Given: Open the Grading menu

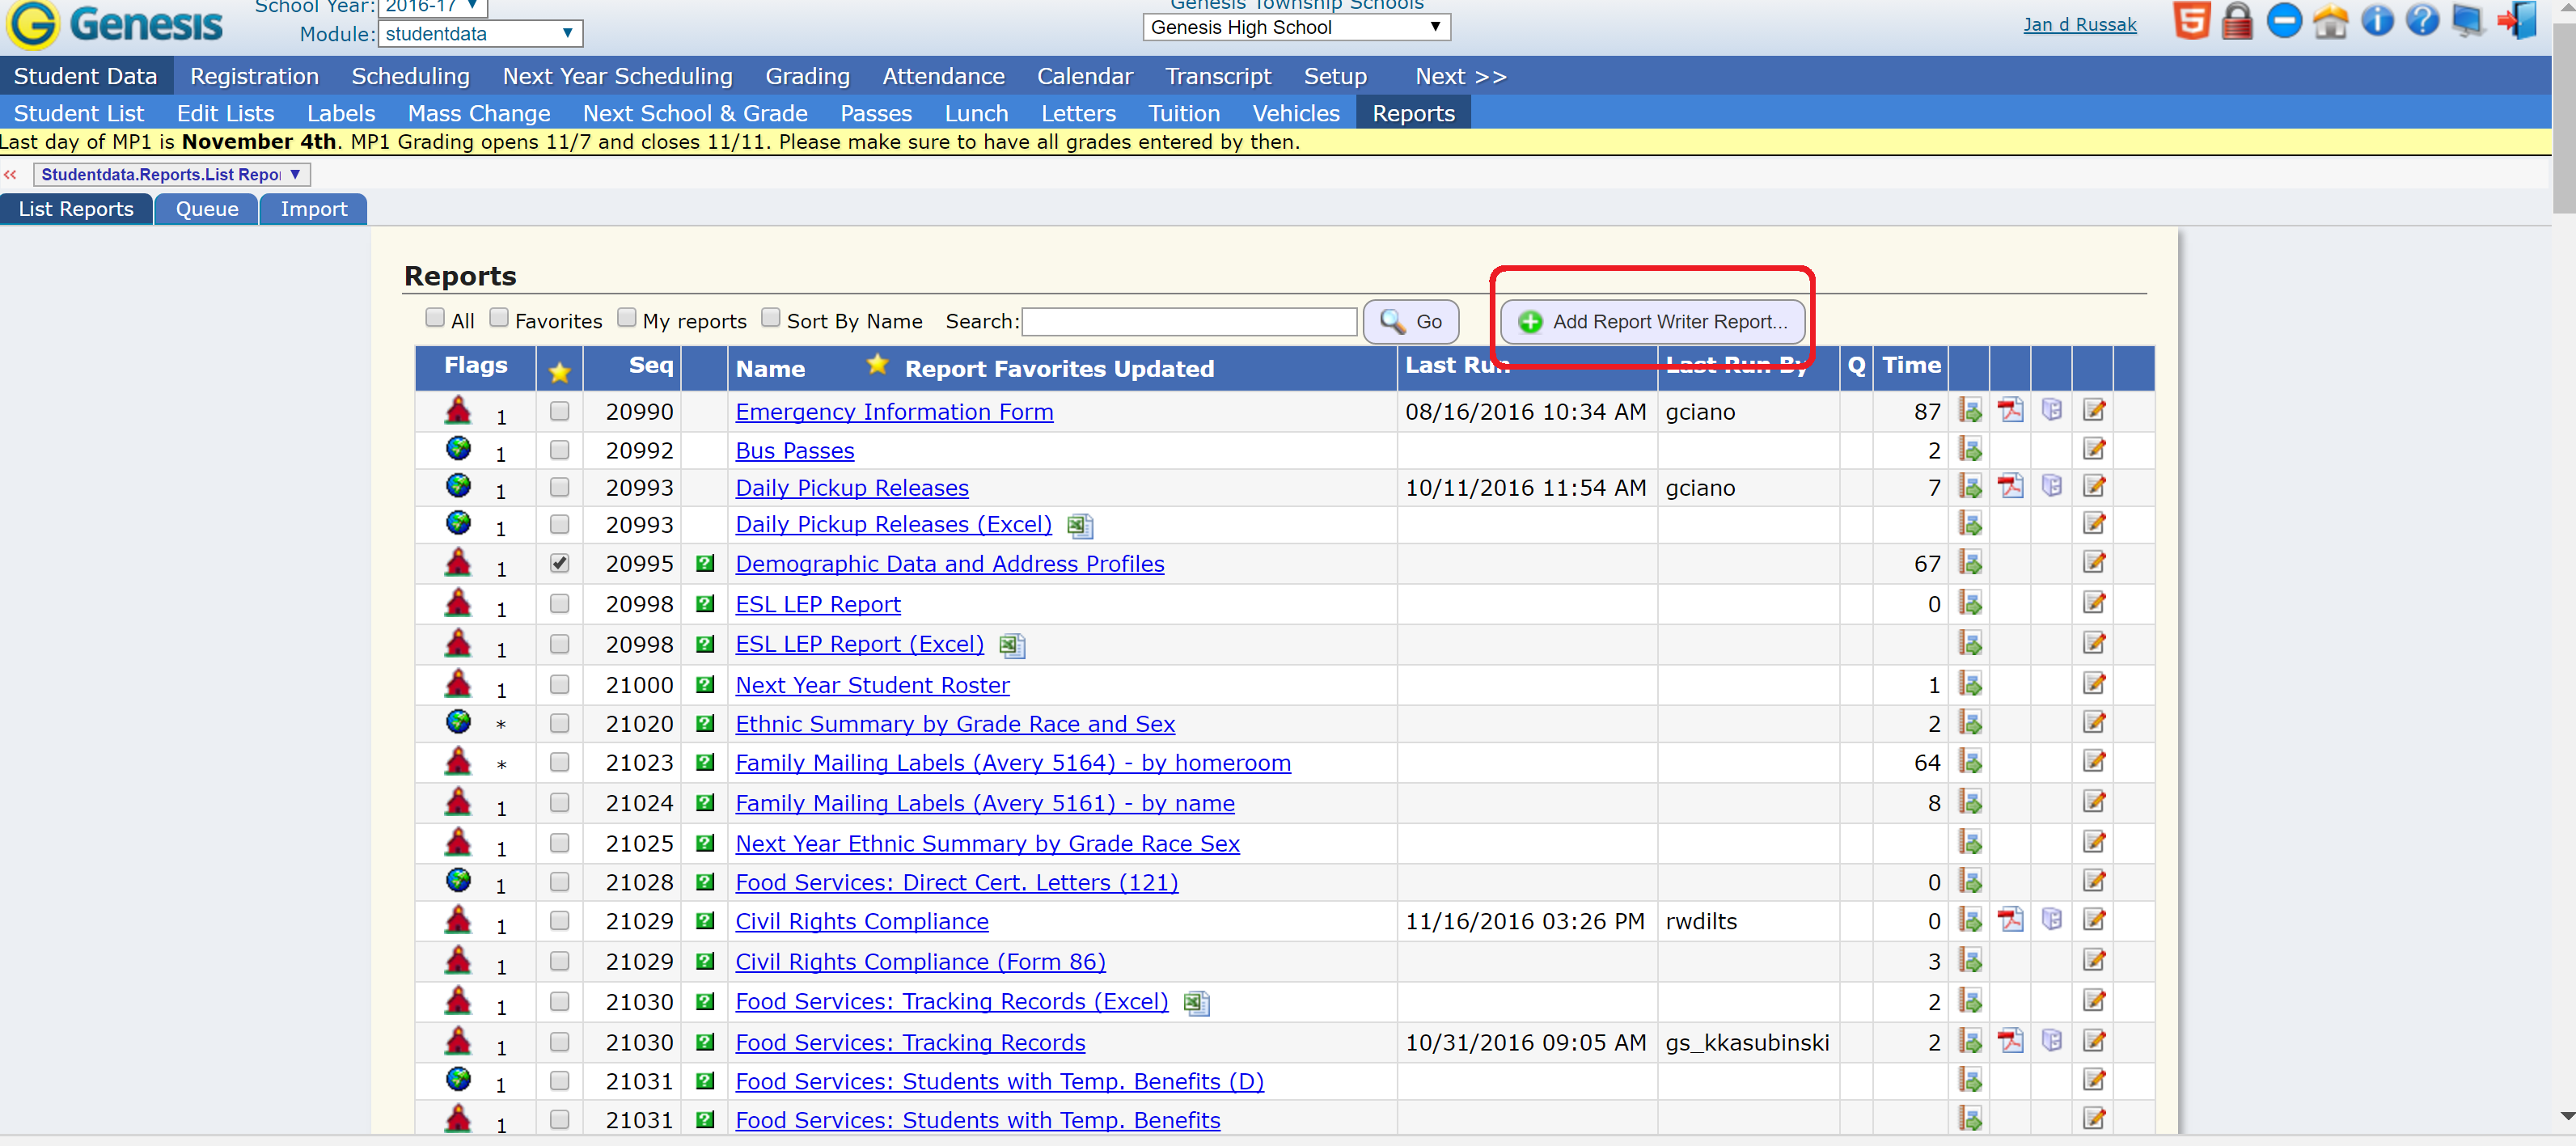Looking at the screenshot, I should (807, 76).
